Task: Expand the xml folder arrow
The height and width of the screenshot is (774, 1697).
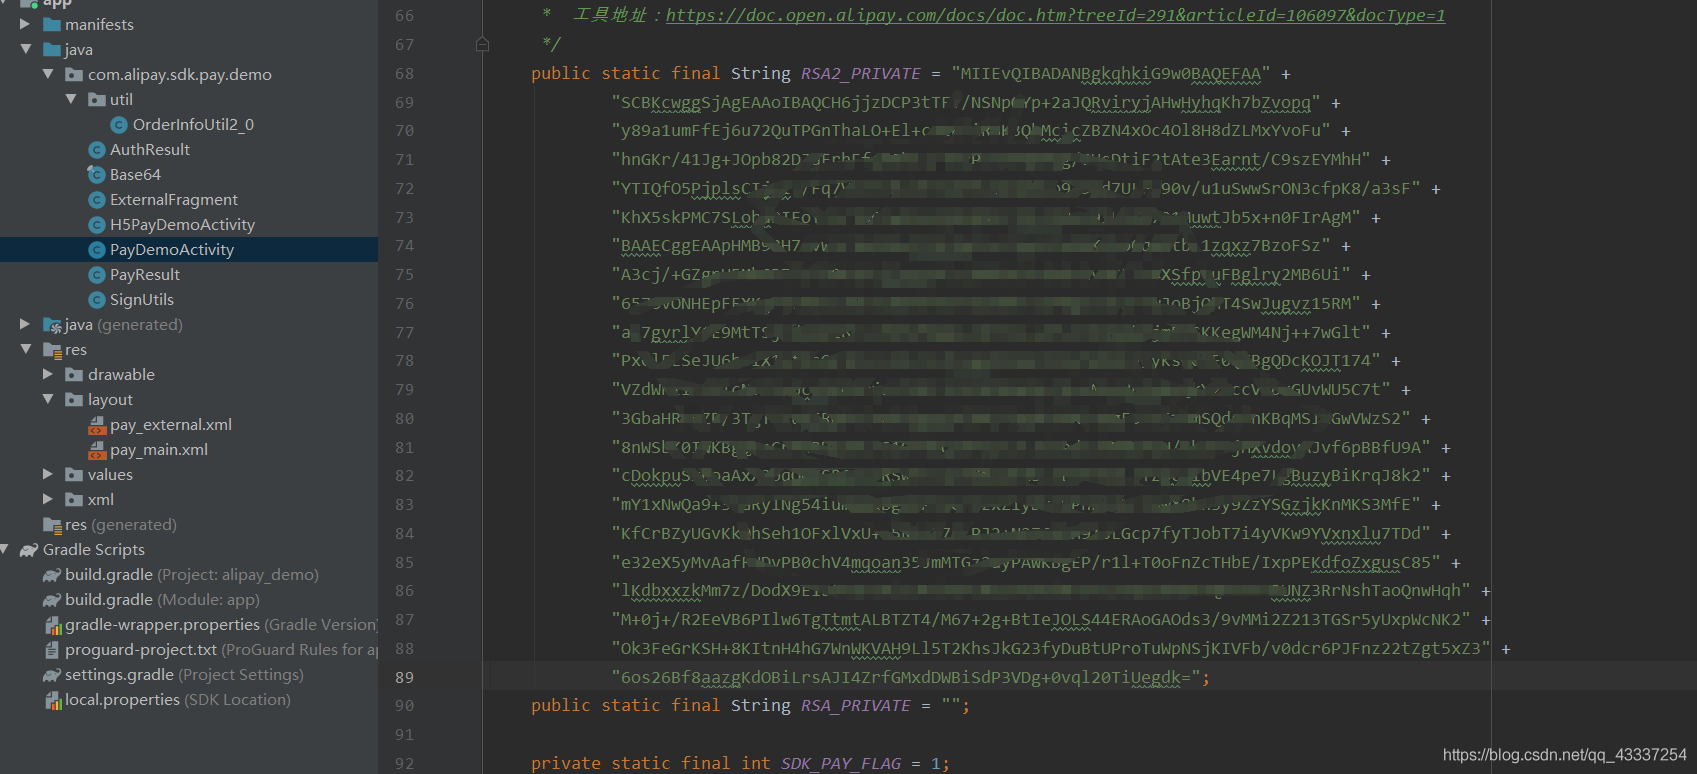Action: pyautogui.click(x=48, y=499)
